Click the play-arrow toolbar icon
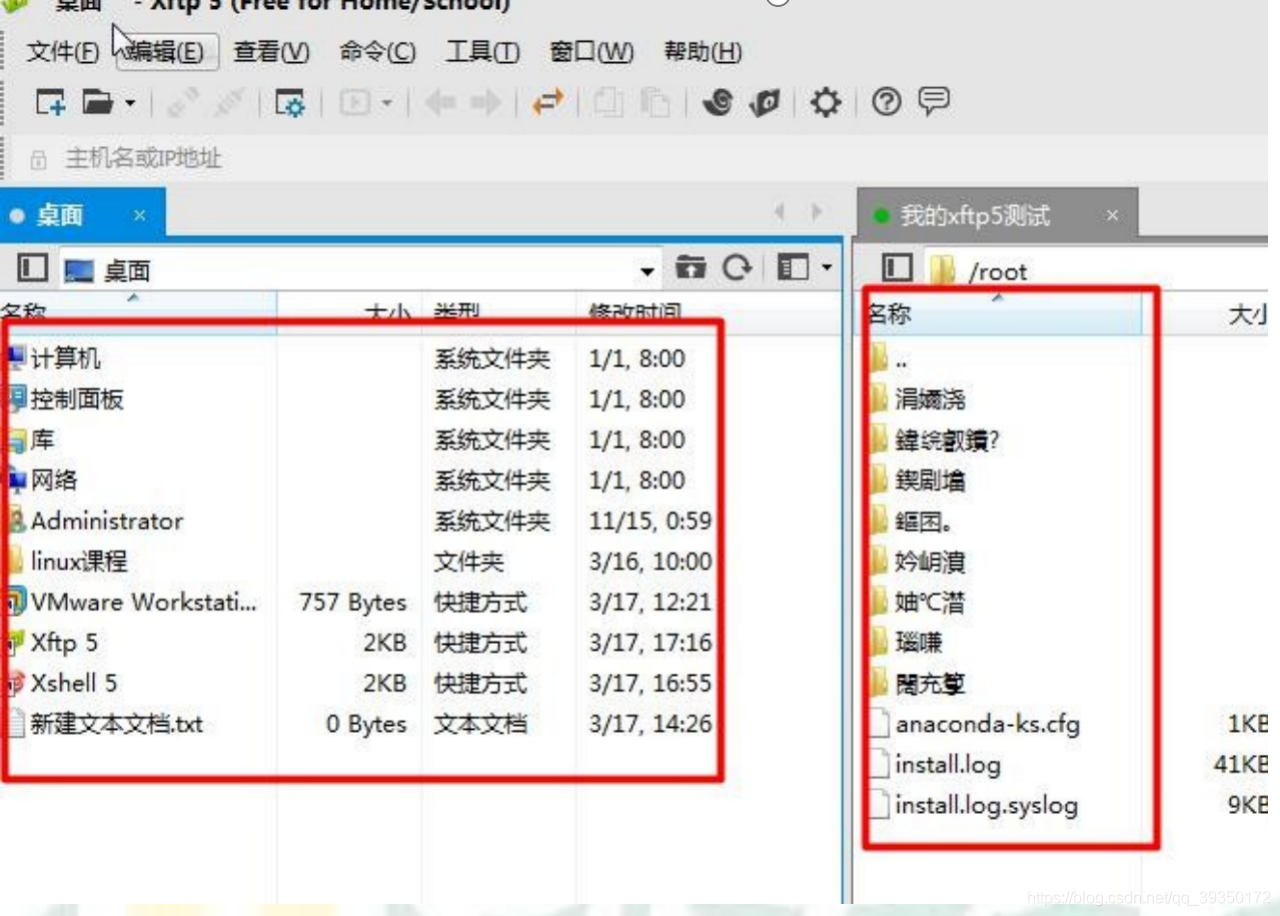 pos(355,102)
